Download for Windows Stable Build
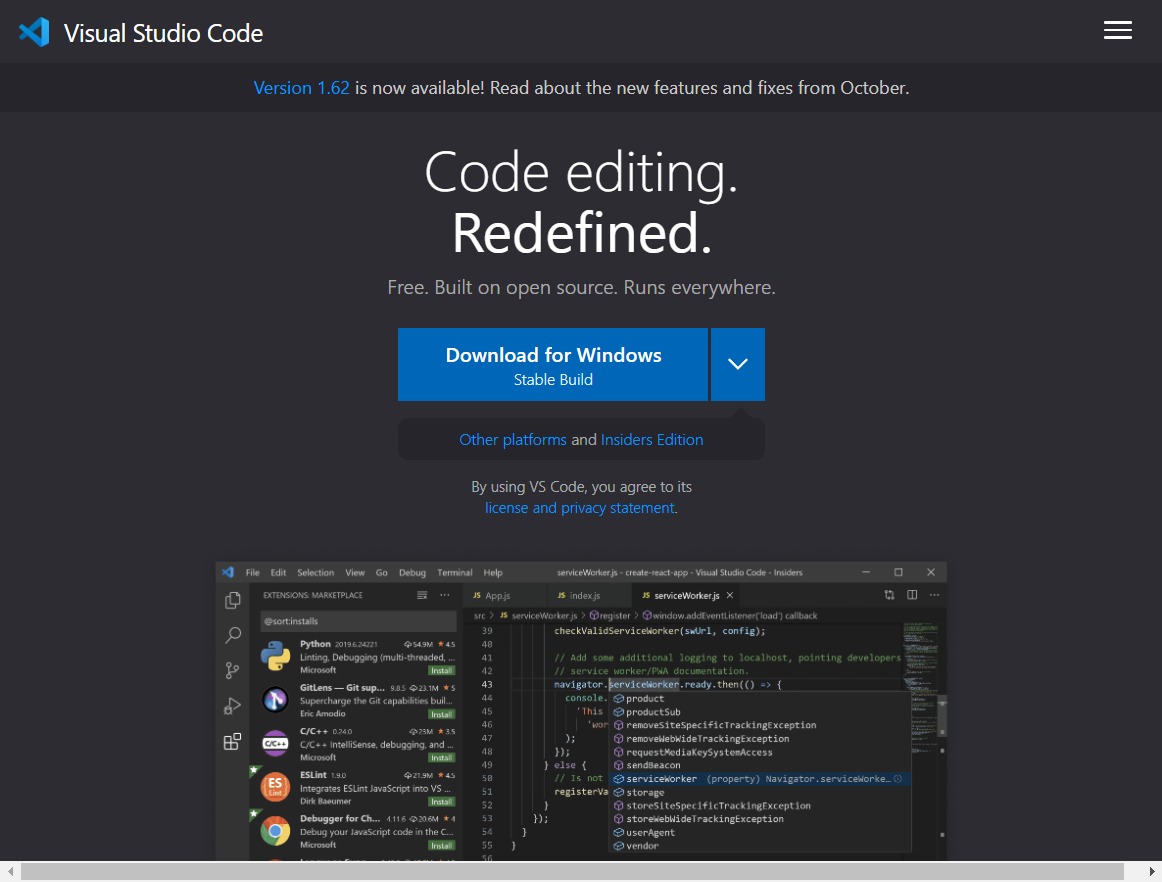This screenshot has height=882, width=1162. pos(553,364)
